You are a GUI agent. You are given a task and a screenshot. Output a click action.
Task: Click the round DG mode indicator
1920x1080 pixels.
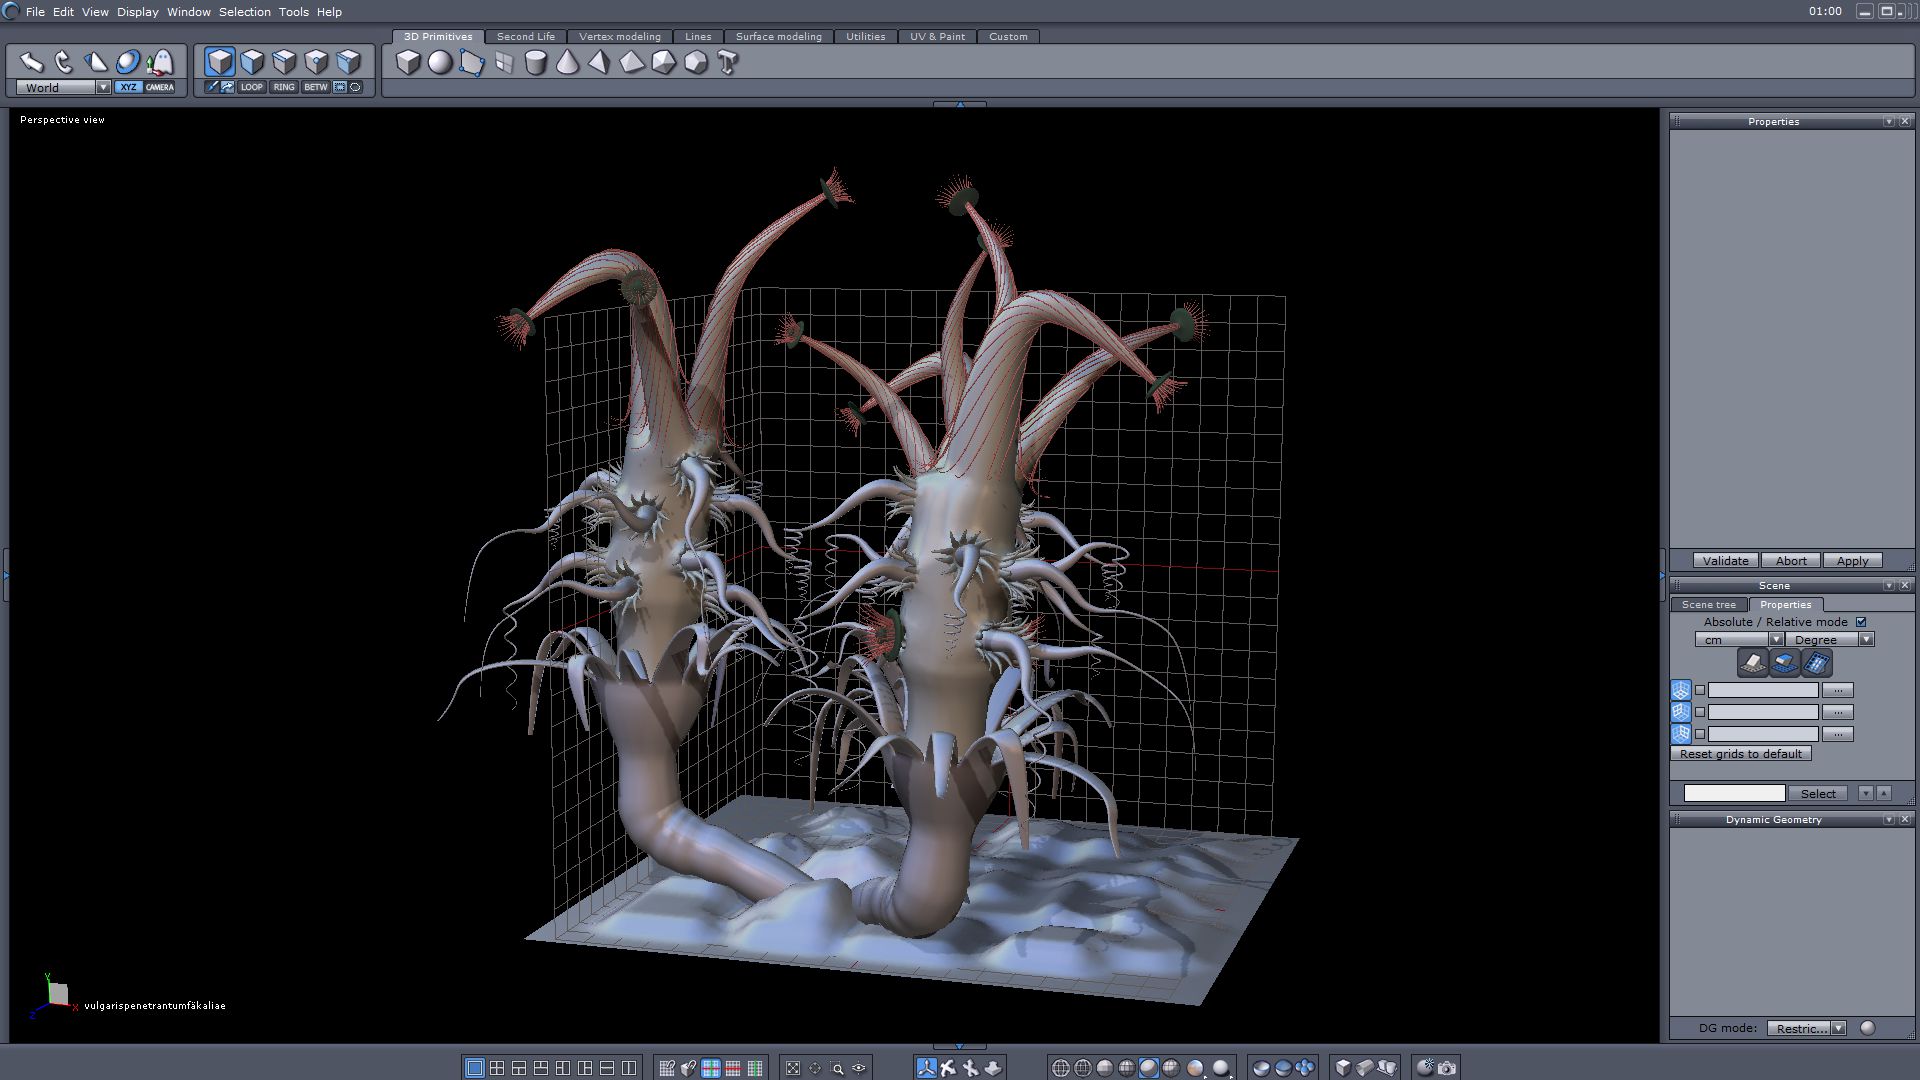tap(1867, 1028)
